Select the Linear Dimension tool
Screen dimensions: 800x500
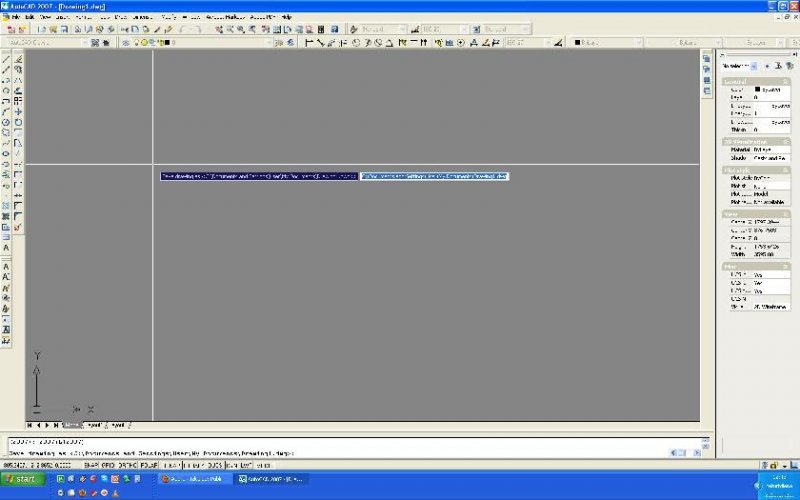pos(309,42)
